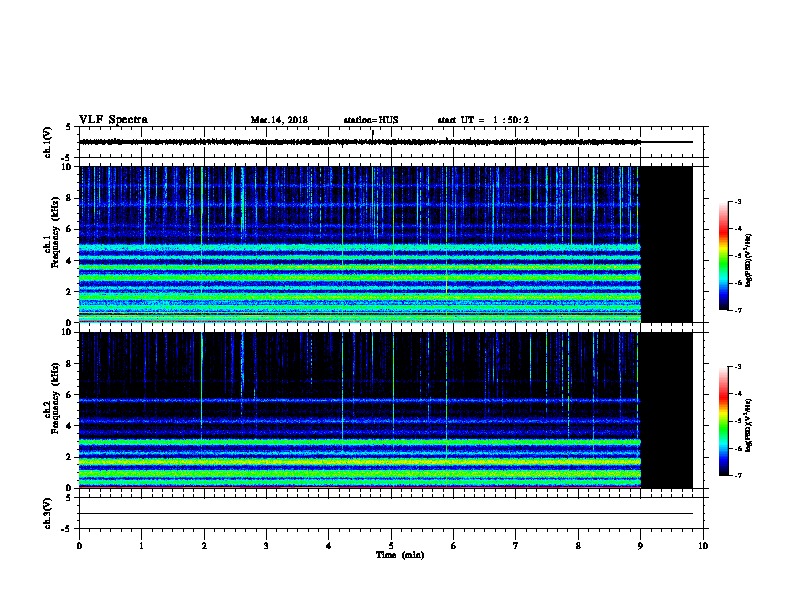Click the "-7" label on ch.2 color bar

pyautogui.click(x=737, y=476)
